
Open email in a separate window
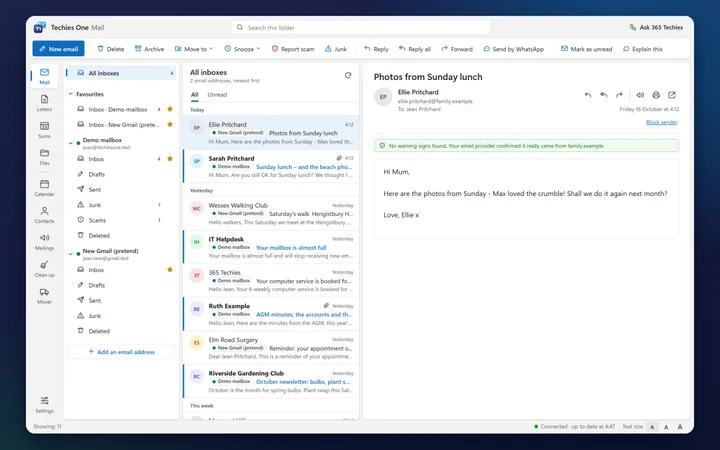coord(672,95)
